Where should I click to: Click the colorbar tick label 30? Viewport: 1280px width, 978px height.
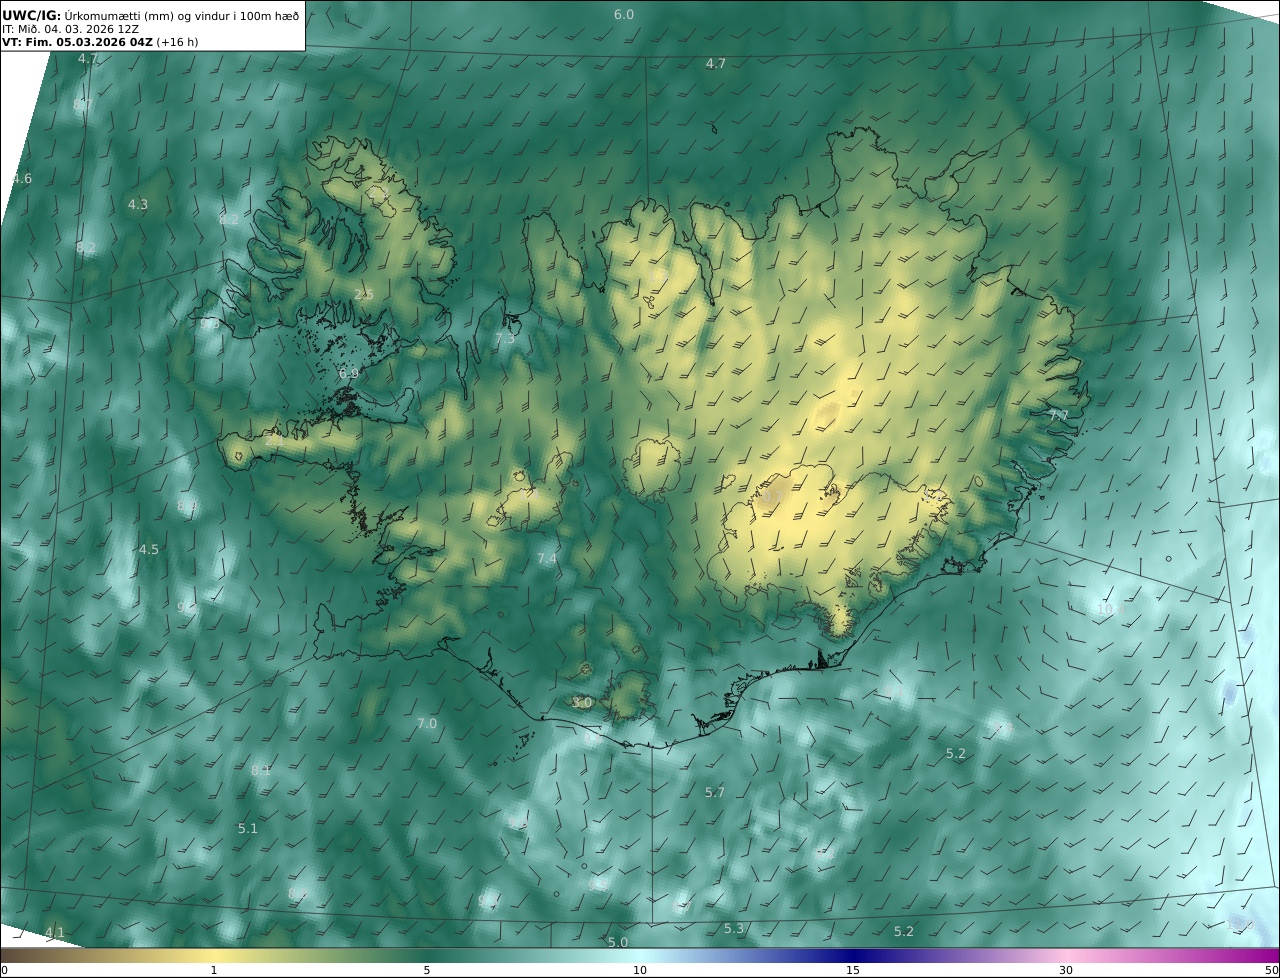click(x=1066, y=970)
